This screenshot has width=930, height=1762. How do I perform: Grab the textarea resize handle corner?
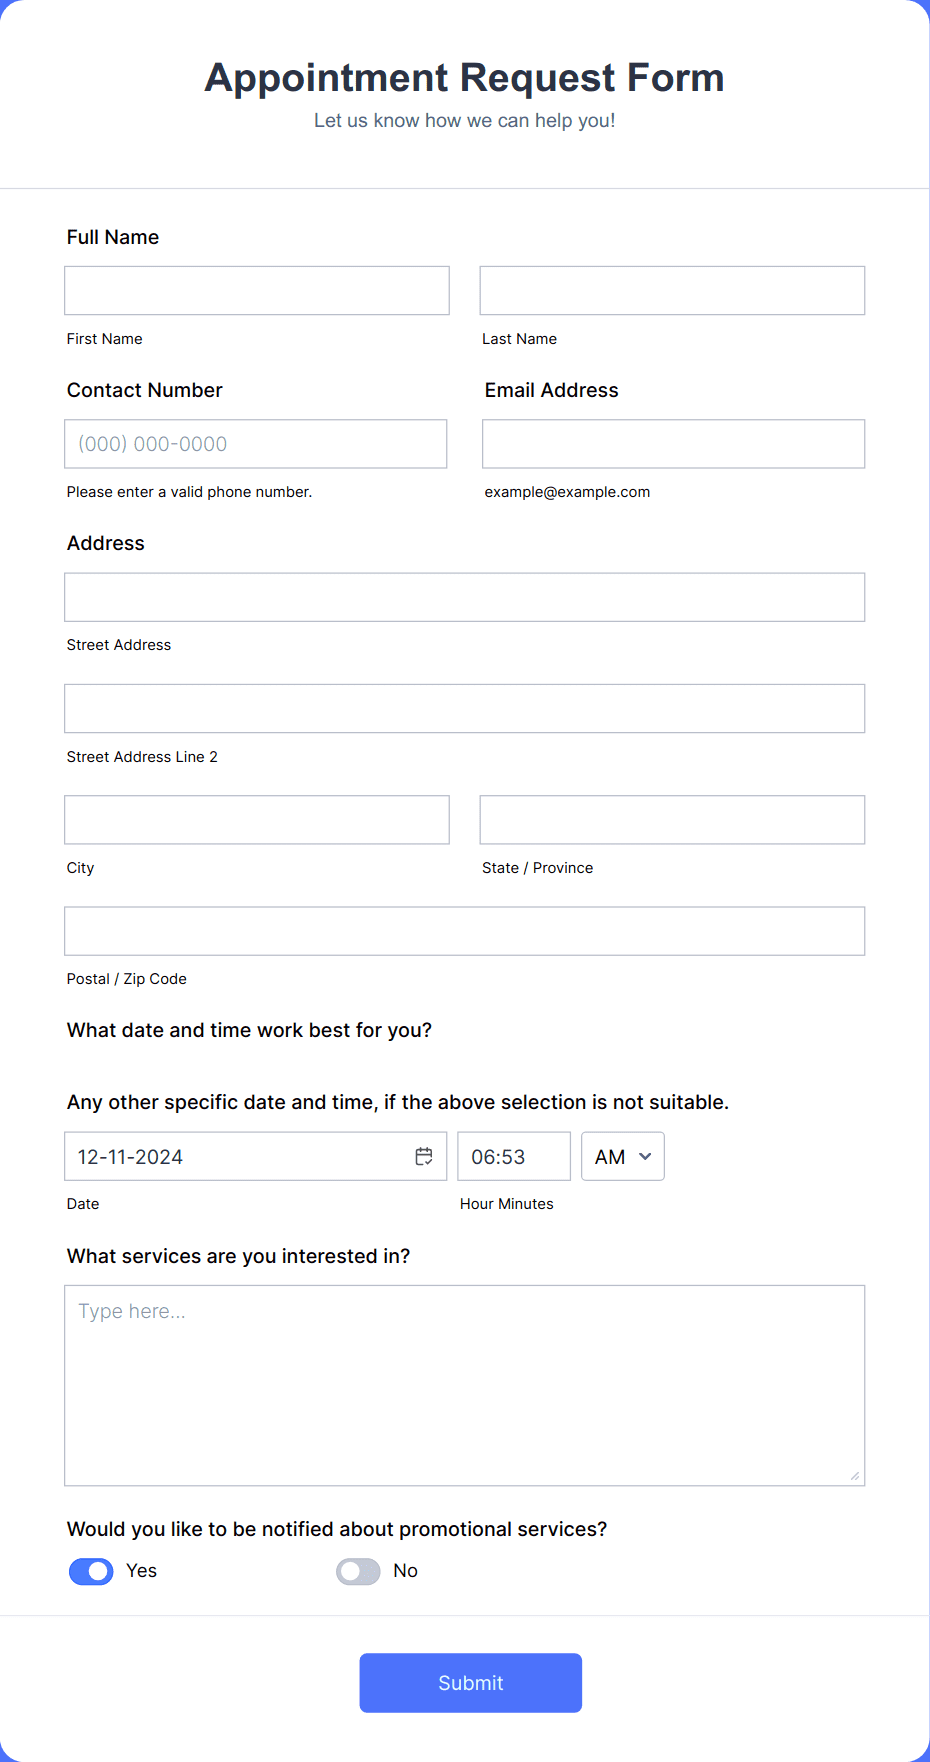[855, 1476]
